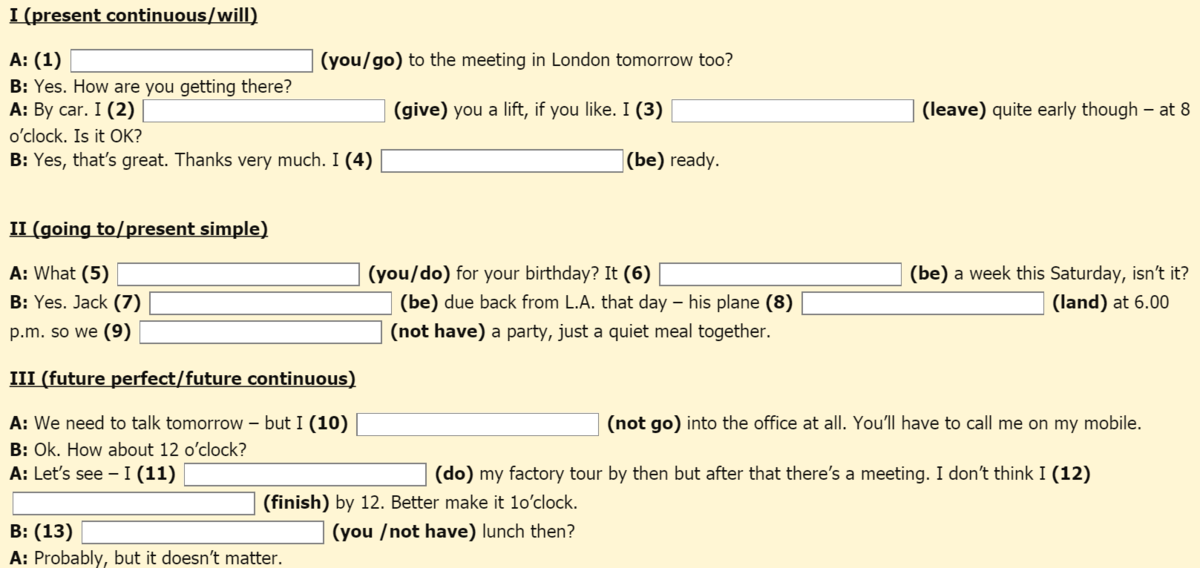The height and width of the screenshot is (568, 1200).
Task: Click blank (11) before '(do) my factory tour'
Action: pos(305,474)
